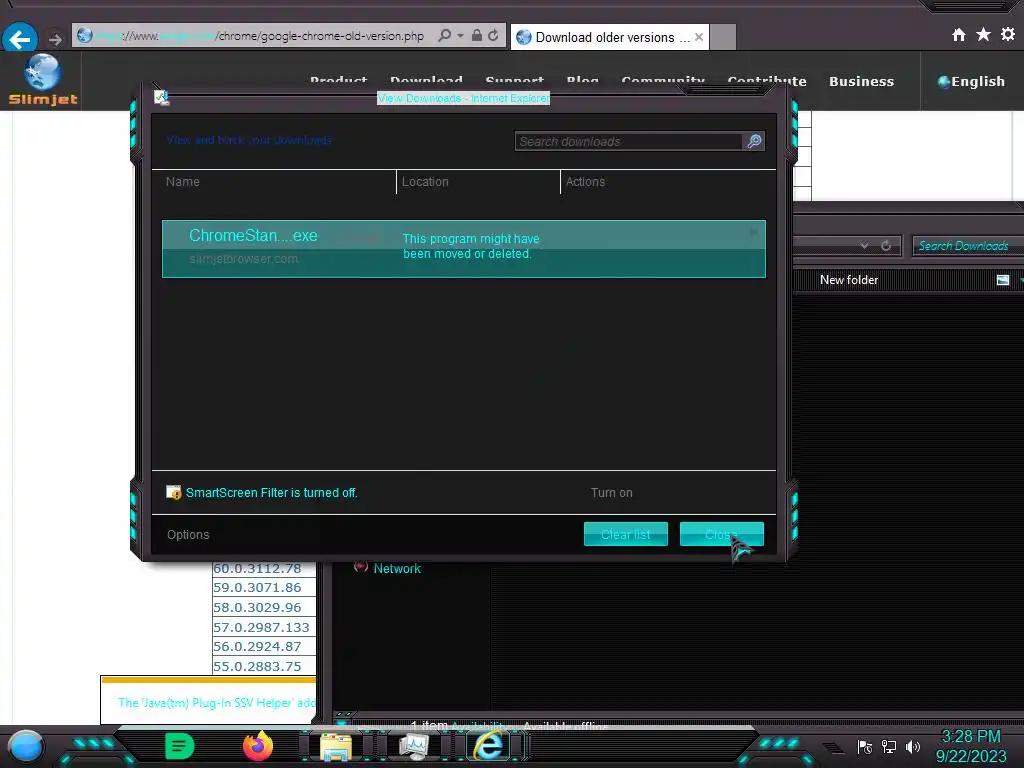Viewport: 1024px width, 768px height.
Task: Open the English language selector
Action: [x=971, y=82]
